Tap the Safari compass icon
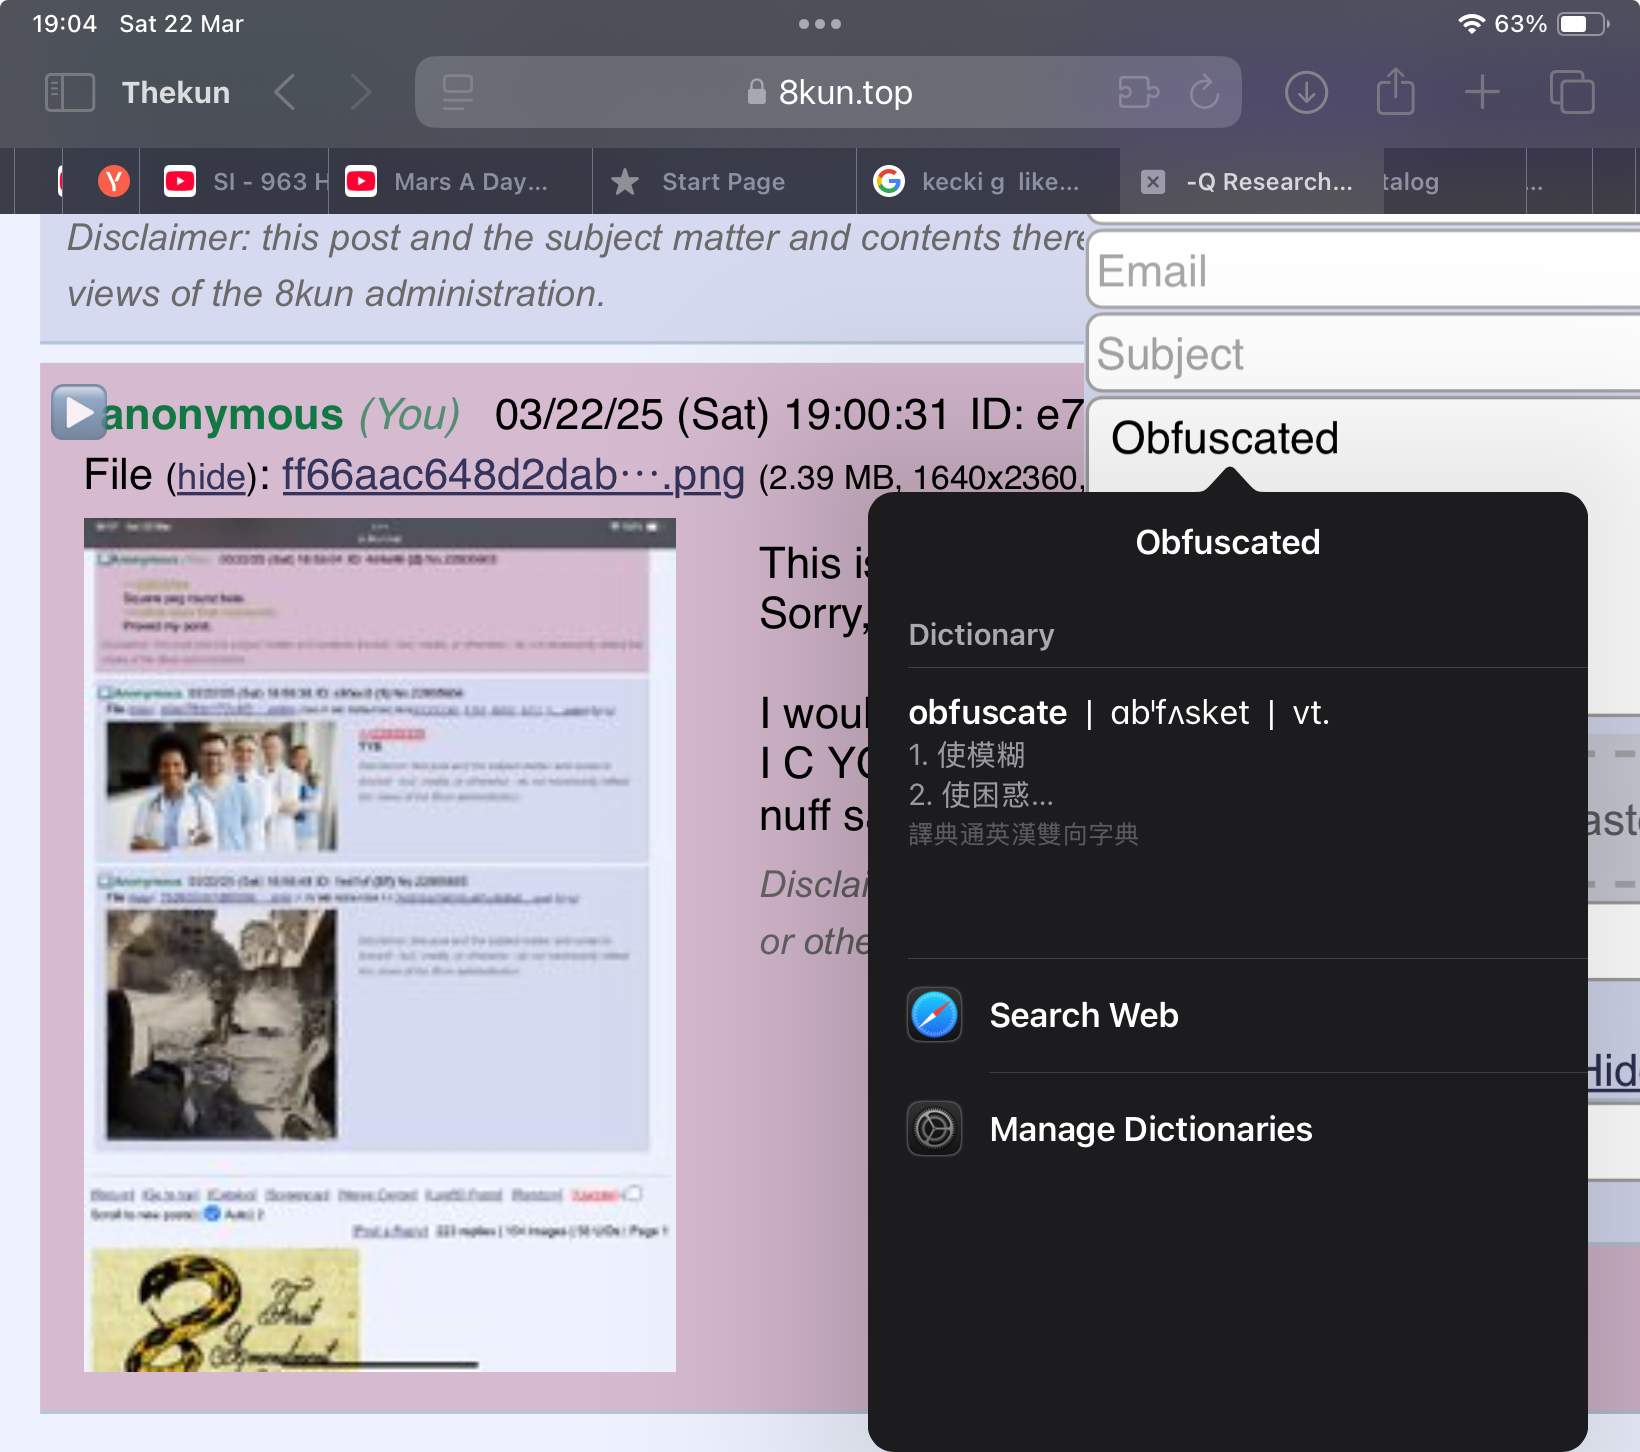The height and width of the screenshot is (1452, 1640). [x=934, y=1015]
